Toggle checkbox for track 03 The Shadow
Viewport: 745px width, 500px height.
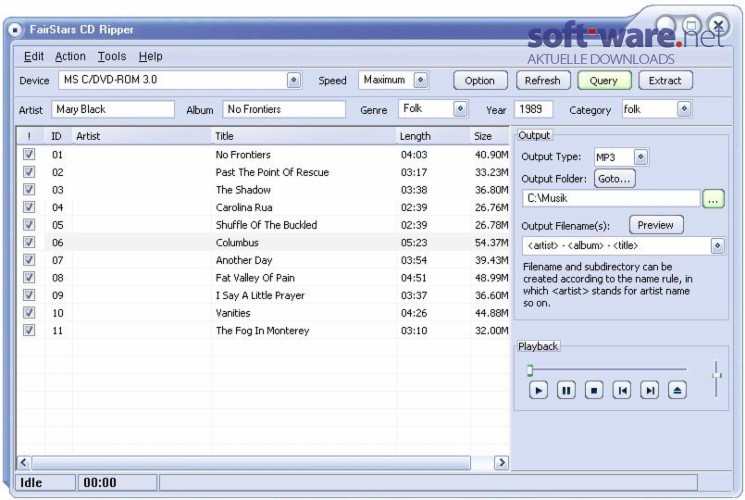coord(29,189)
